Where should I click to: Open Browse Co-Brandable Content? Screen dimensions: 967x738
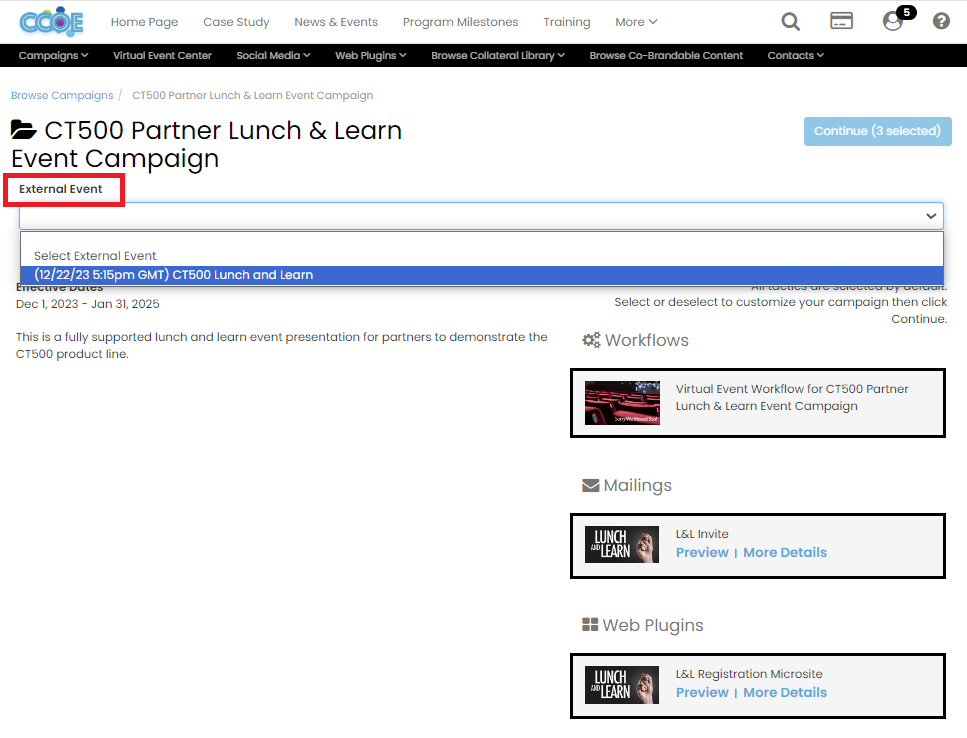pos(666,55)
